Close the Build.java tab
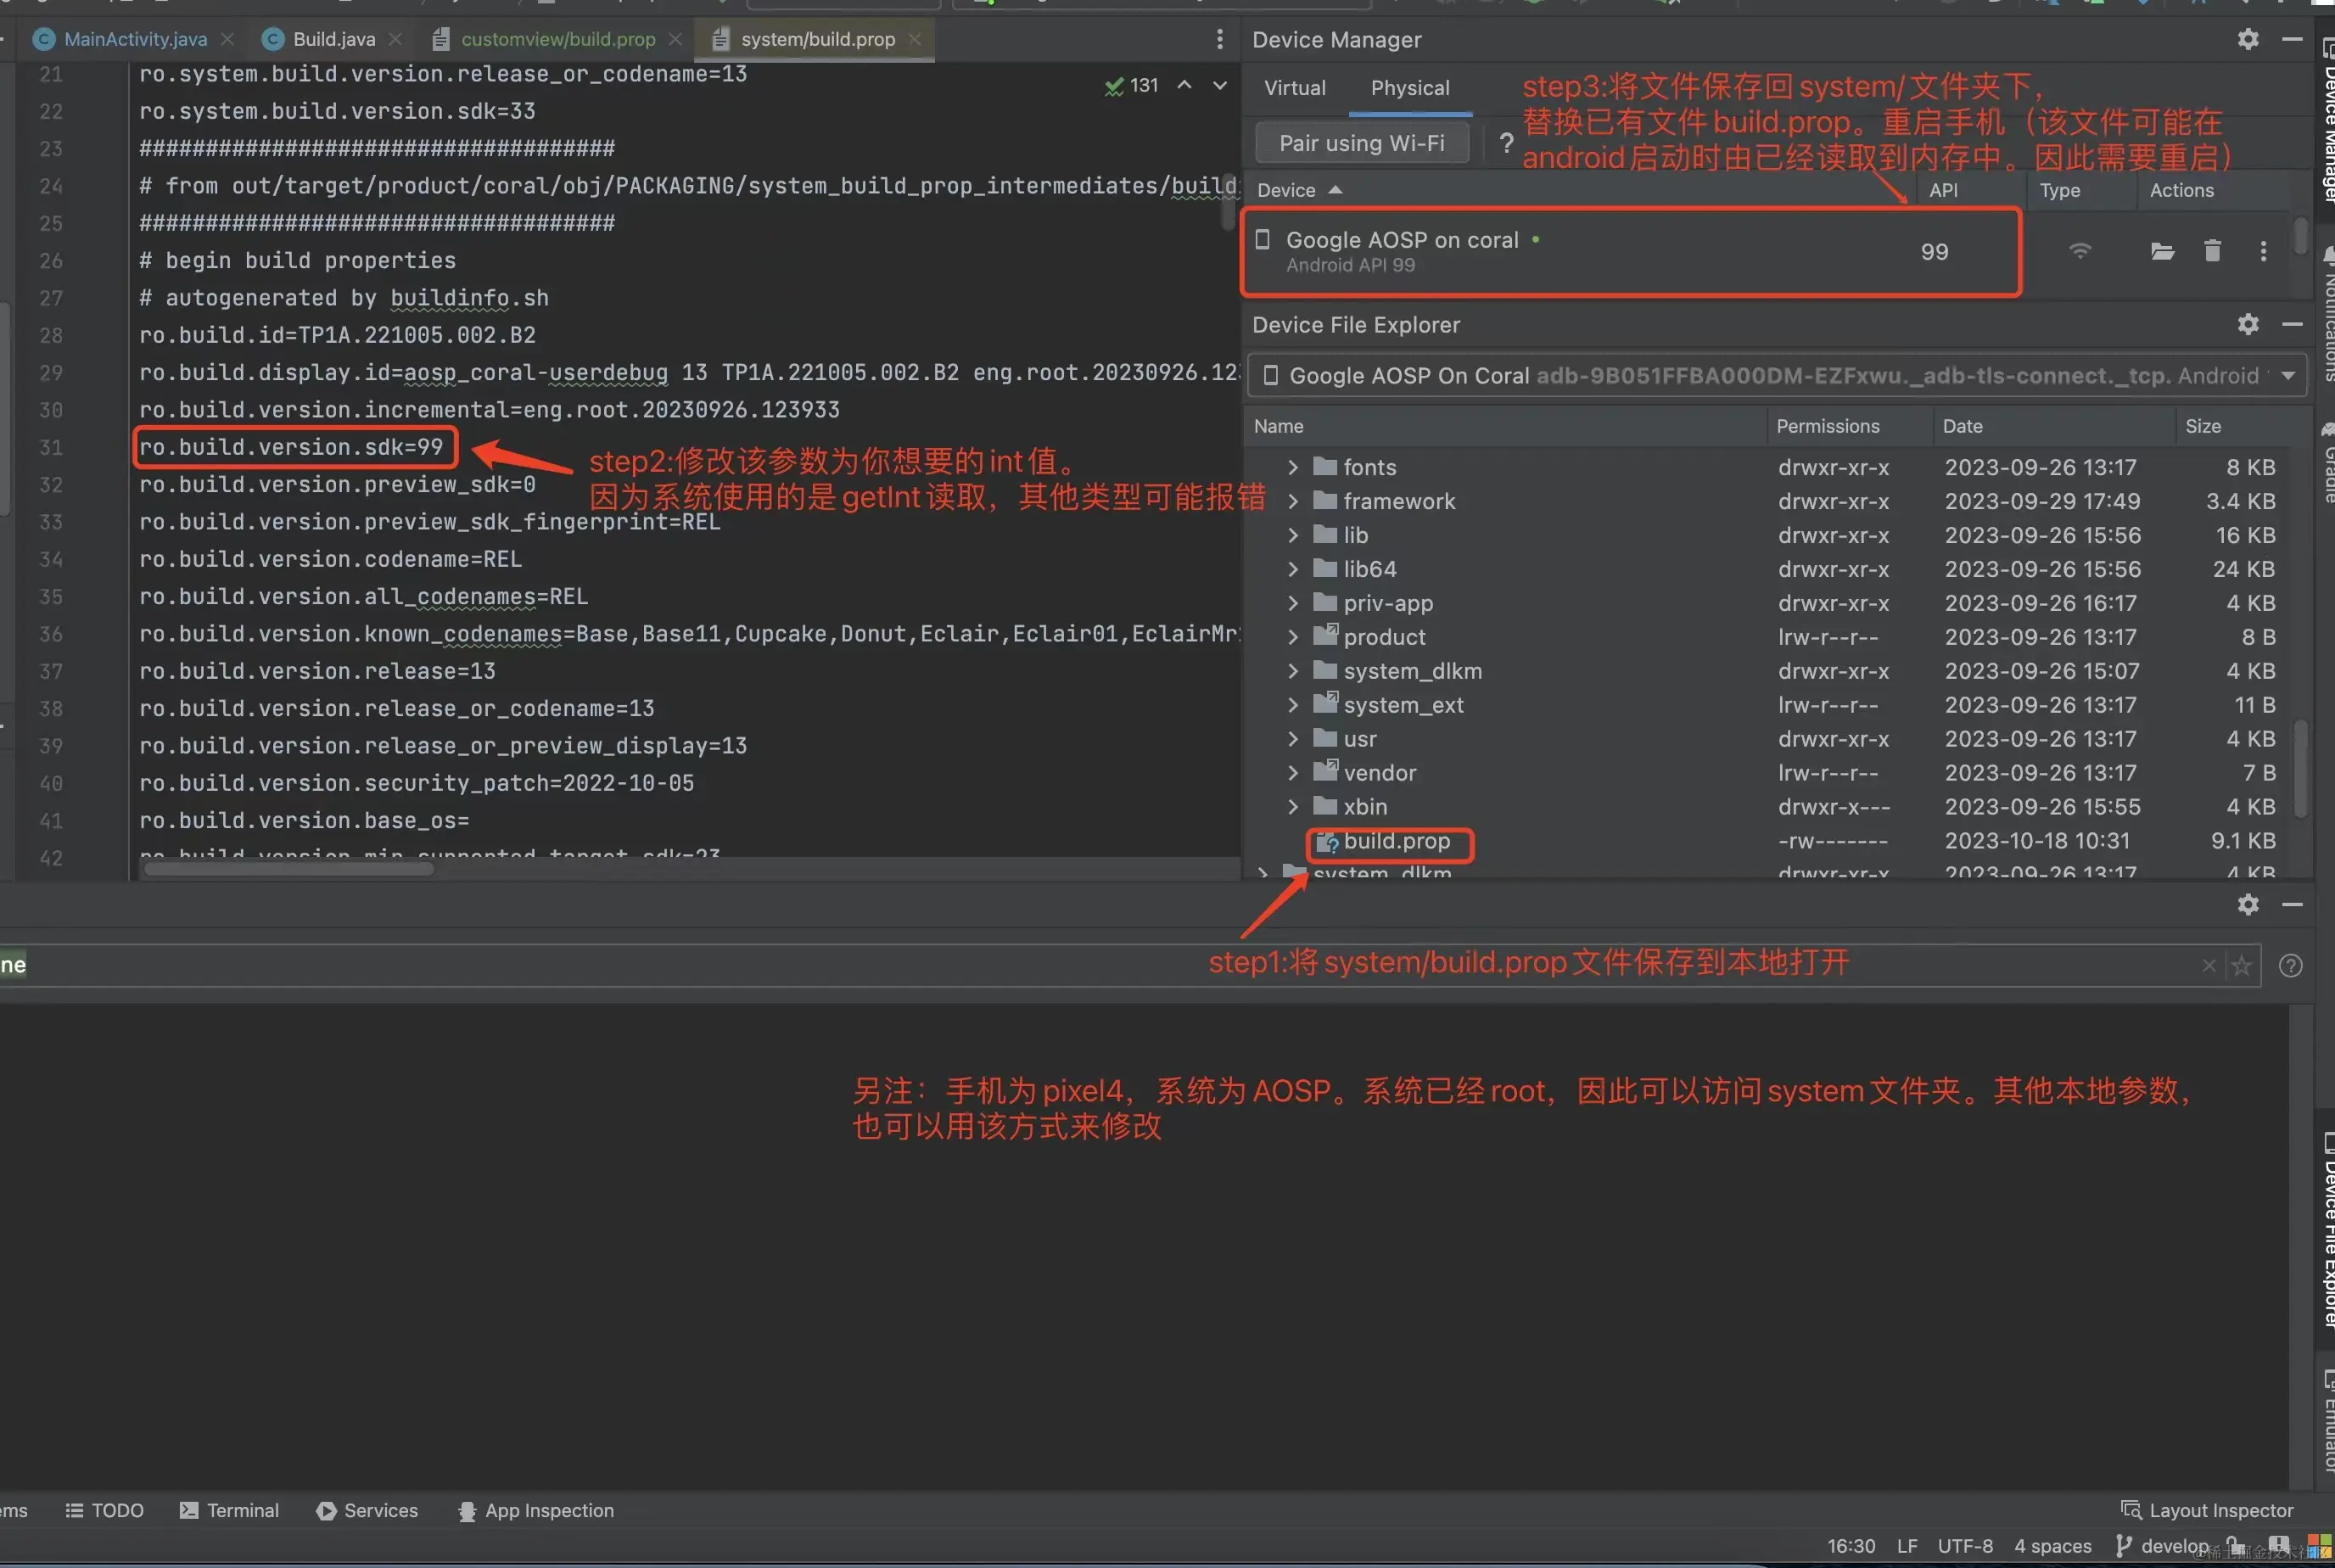The height and width of the screenshot is (1568, 2335). tap(395, 39)
